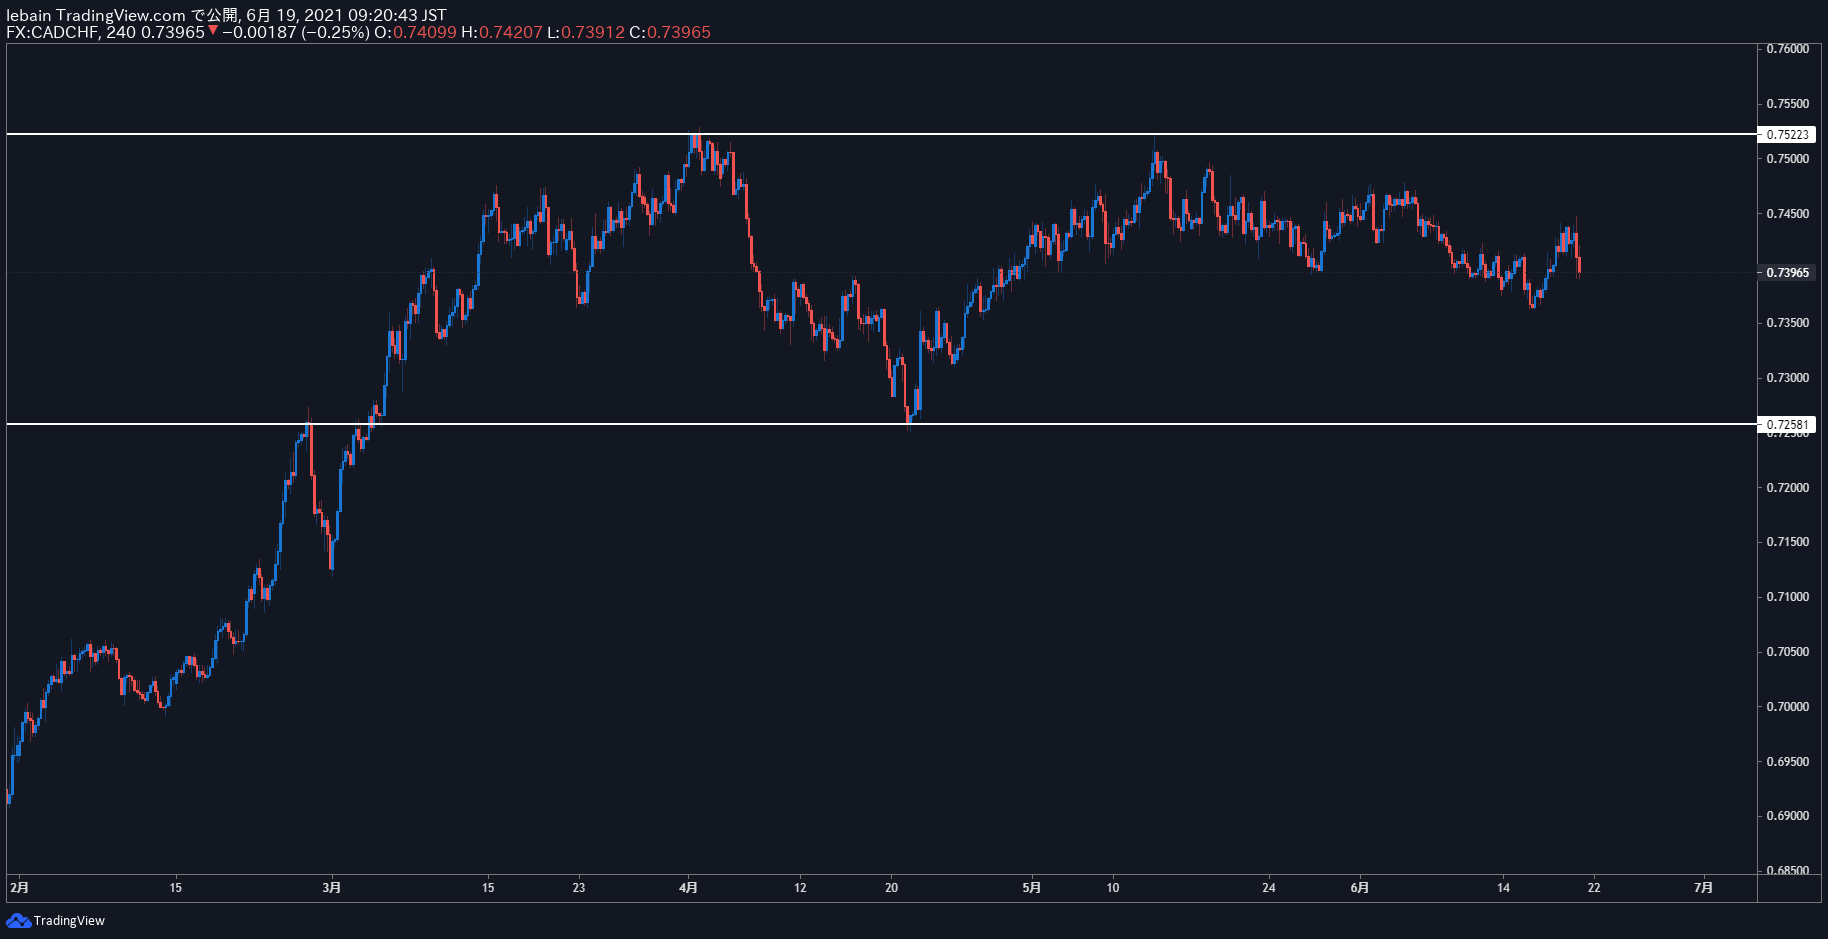Click the TradingView cloud logo icon
The width and height of the screenshot is (1828, 939).
(18, 921)
